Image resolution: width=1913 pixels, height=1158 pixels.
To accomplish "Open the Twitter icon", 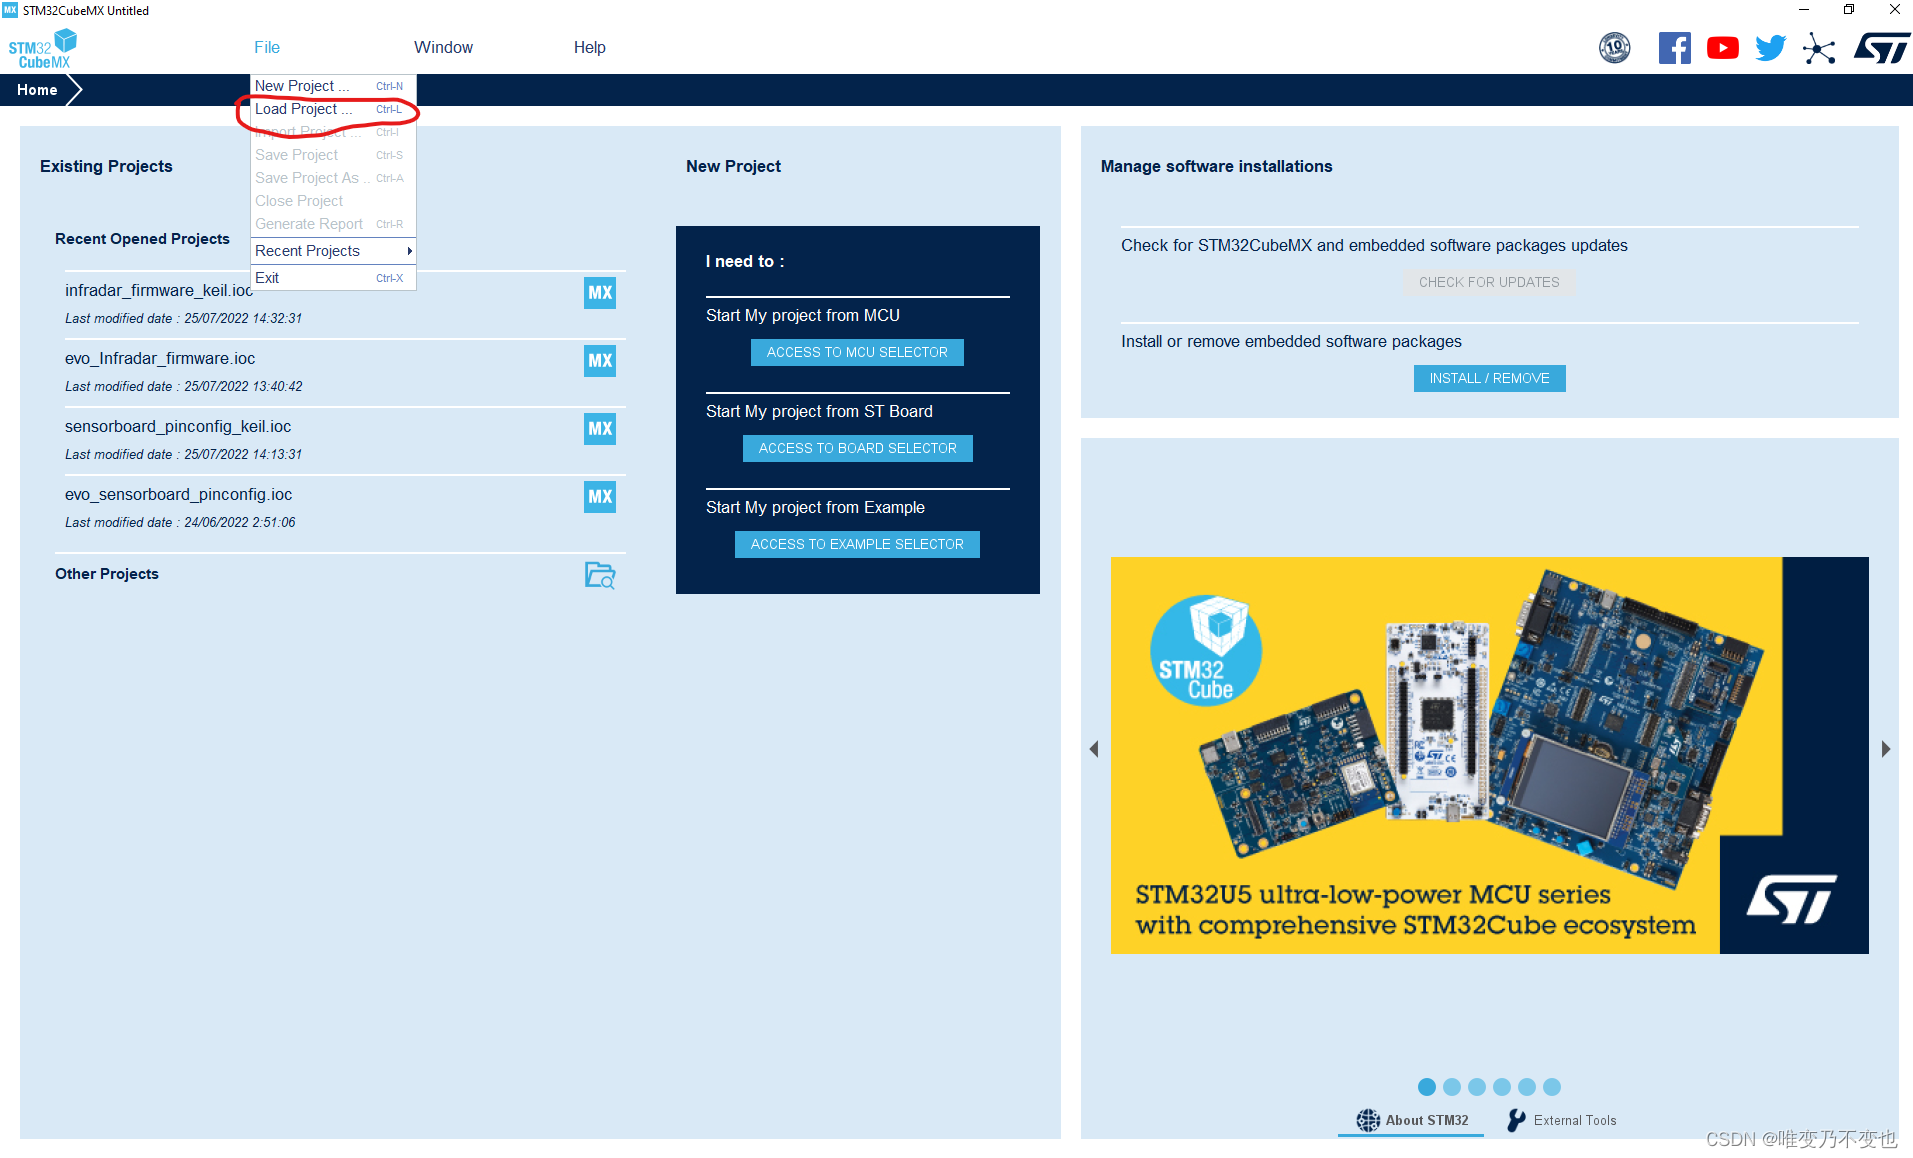I will 1770,47.
